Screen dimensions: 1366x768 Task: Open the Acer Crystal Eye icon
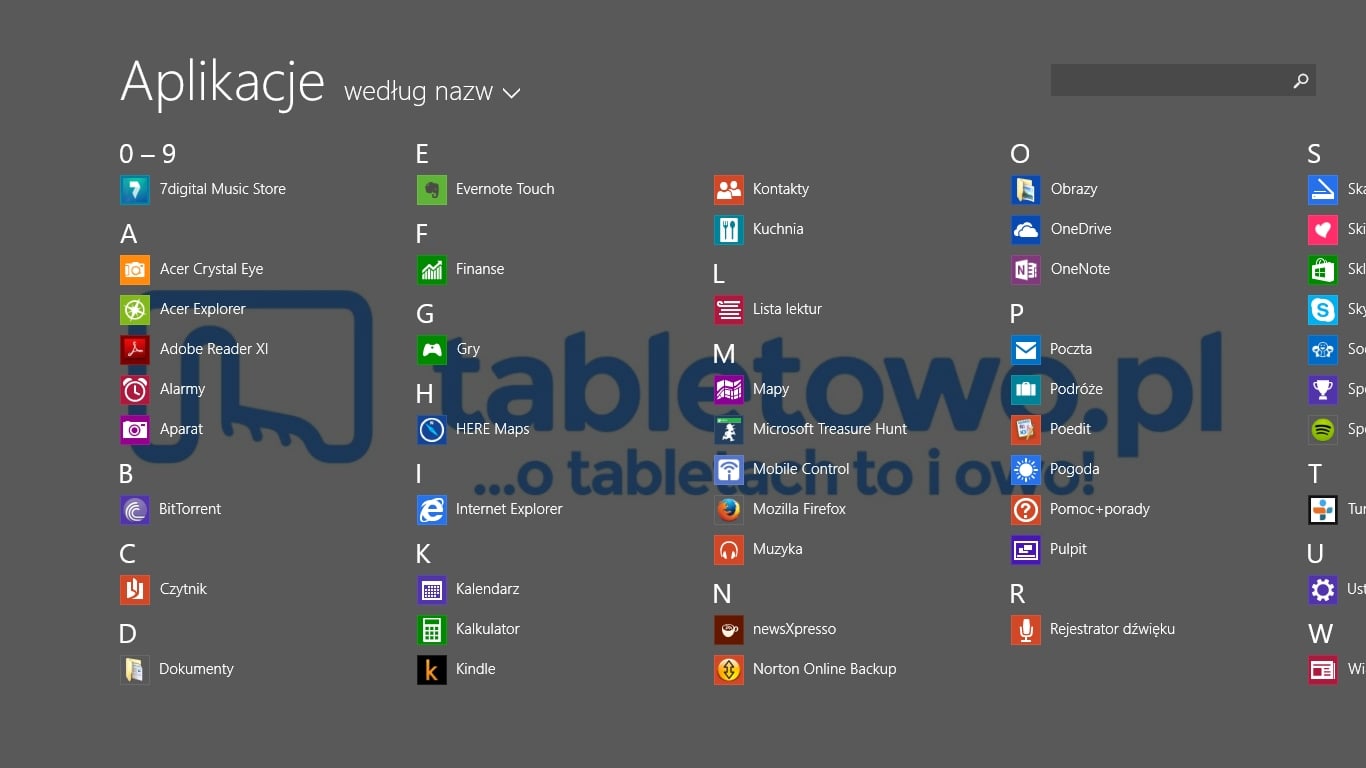(x=135, y=269)
